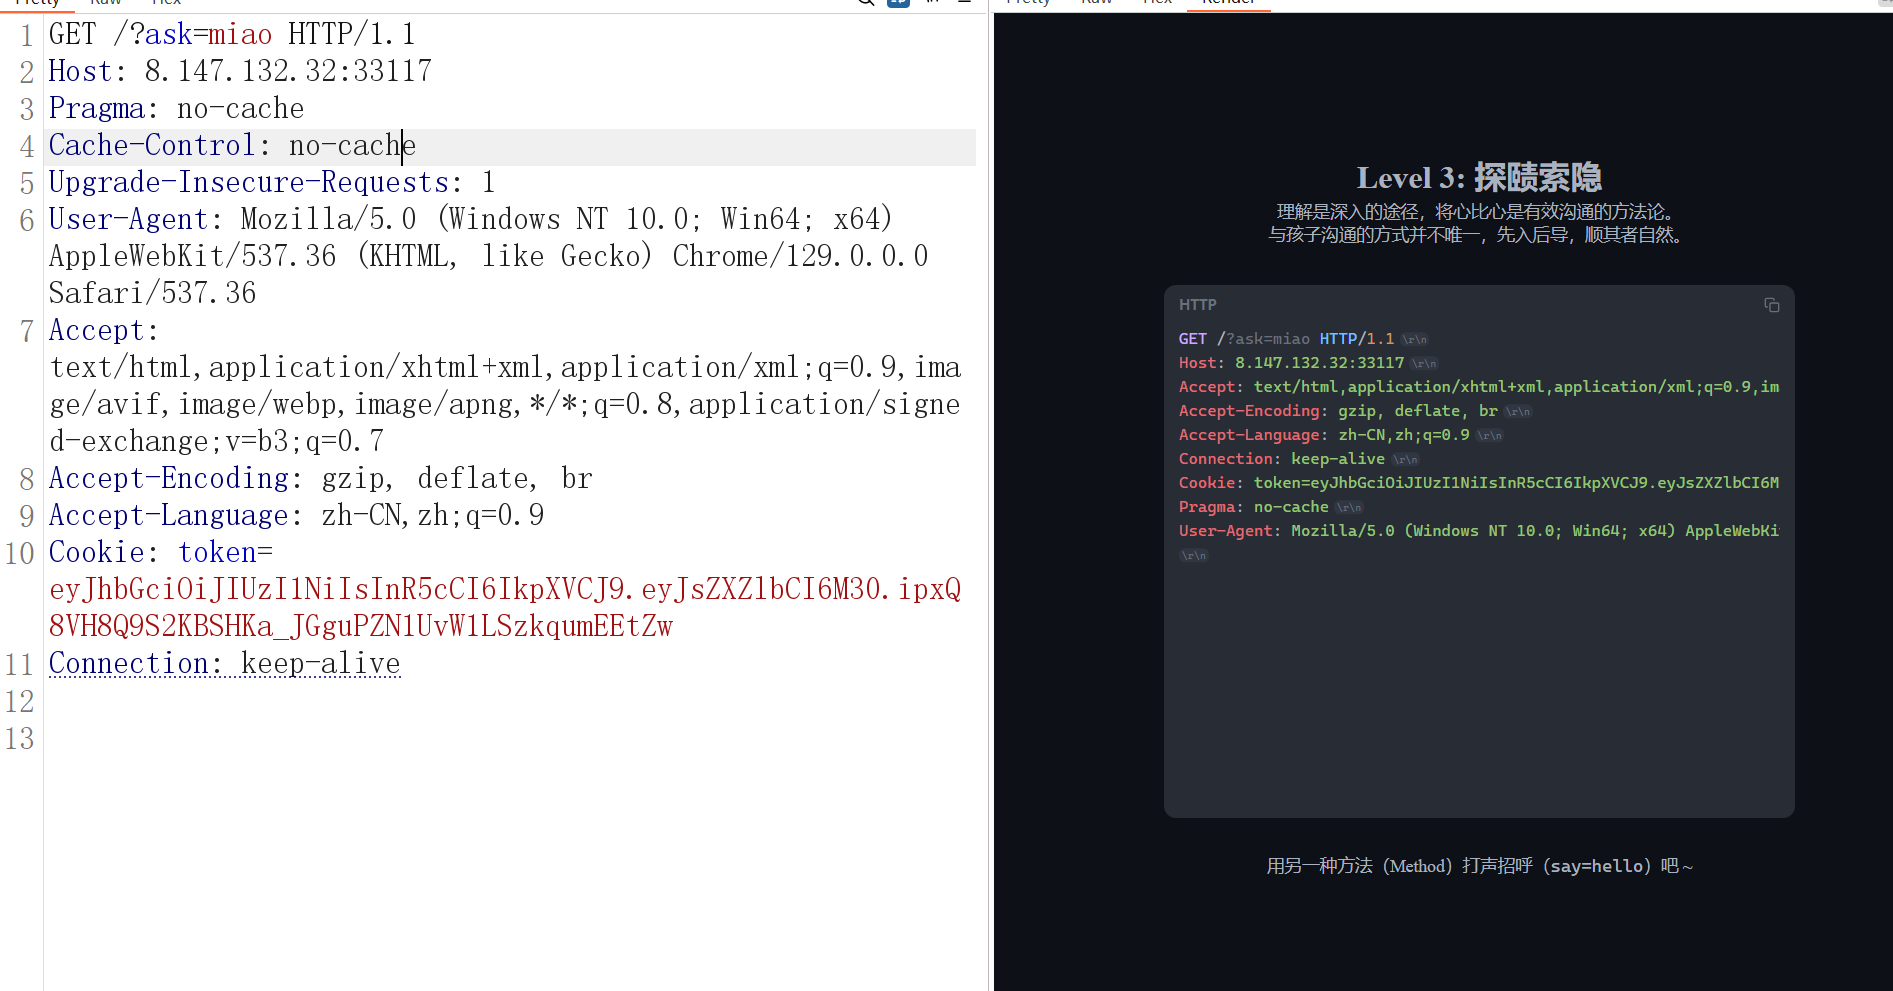Viewport: 1893px width, 991px height.
Task: Click the Safari/537.36 text in User-Agent value
Action: point(153,294)
